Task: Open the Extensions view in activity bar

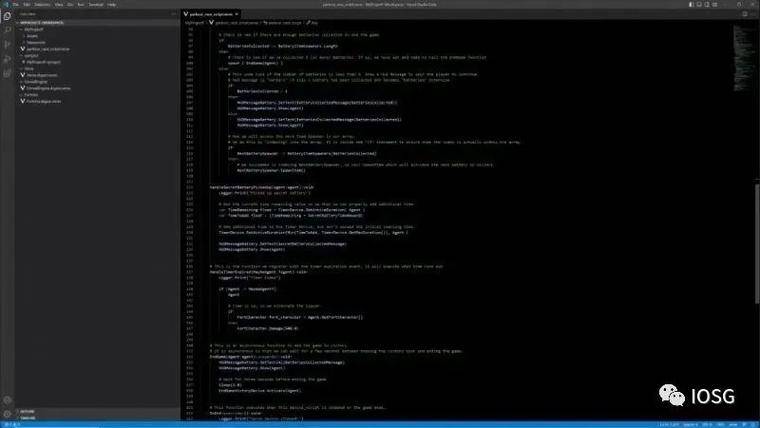Action: point(7,74)
